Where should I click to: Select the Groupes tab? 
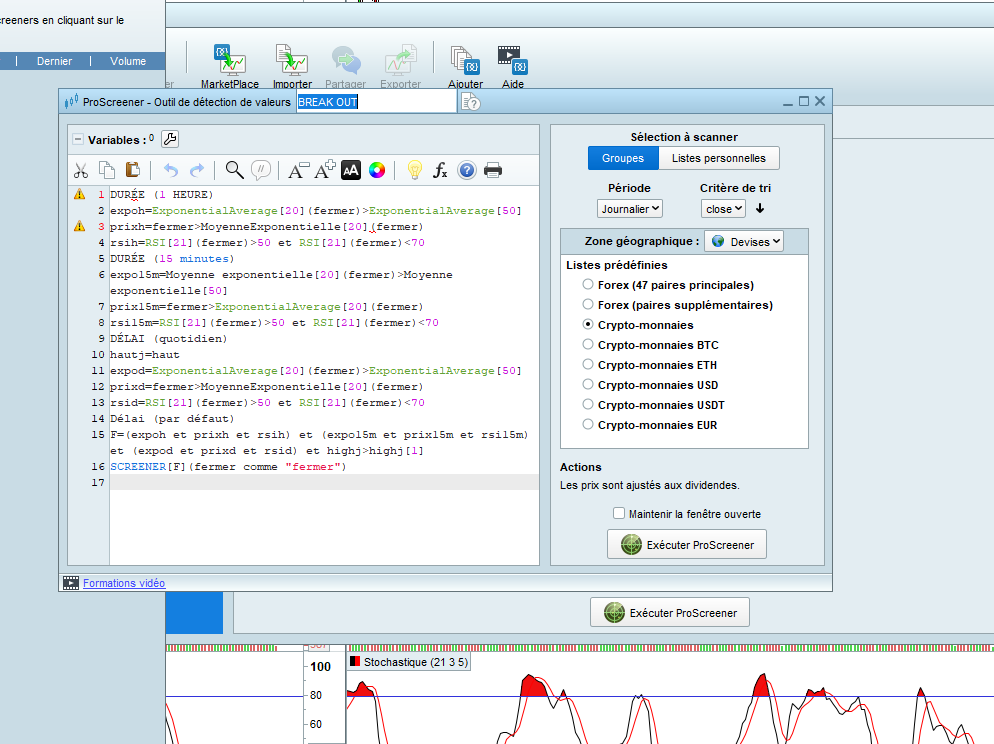(x=623, y=158)
